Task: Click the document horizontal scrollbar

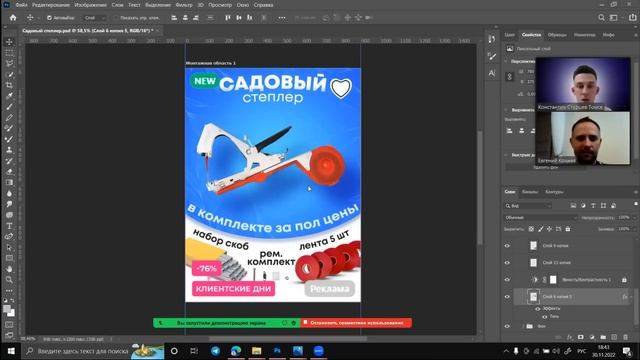Action: (x=288, y=338)
